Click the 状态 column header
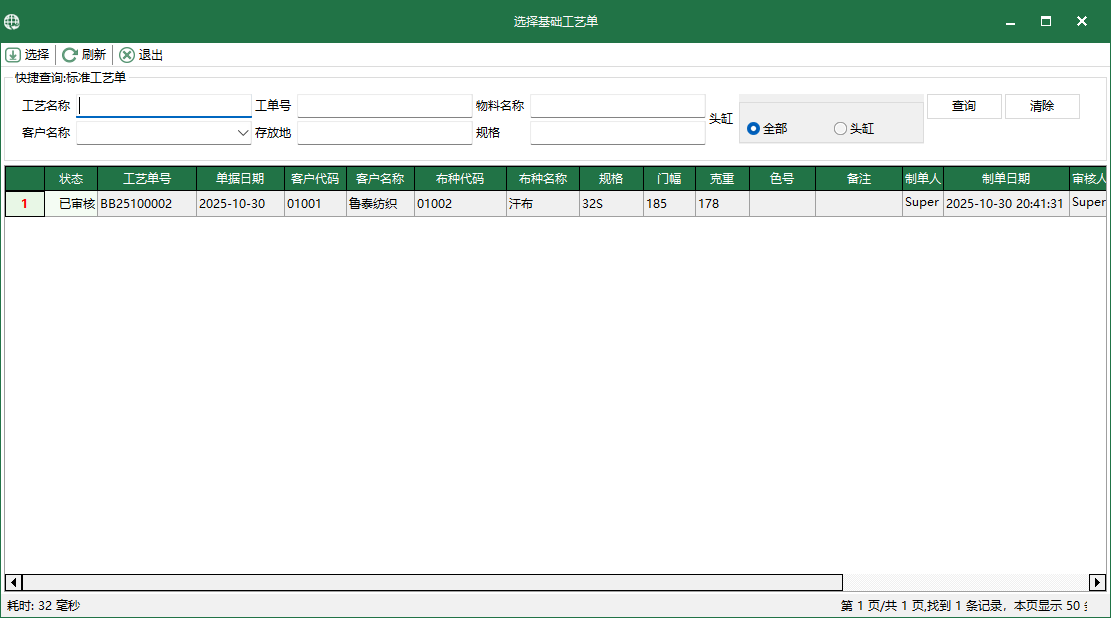 point(71,179)
